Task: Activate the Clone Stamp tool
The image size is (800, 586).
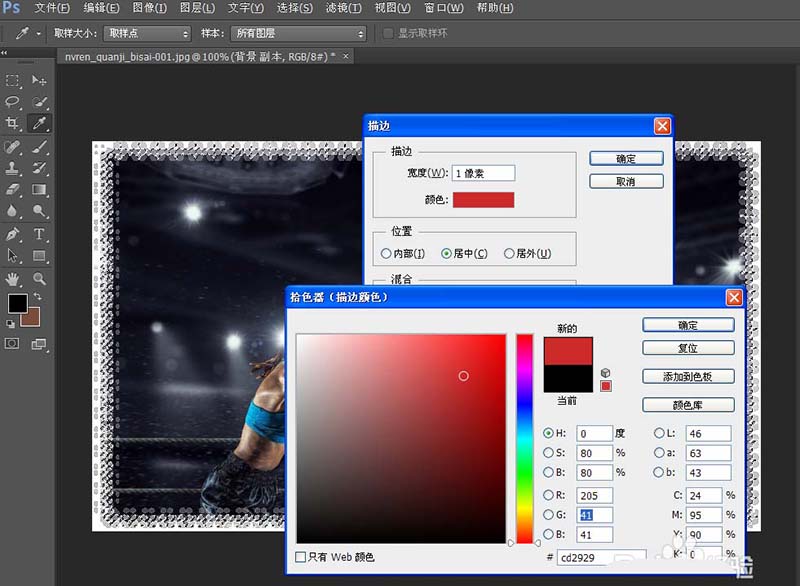Action: 13,166
